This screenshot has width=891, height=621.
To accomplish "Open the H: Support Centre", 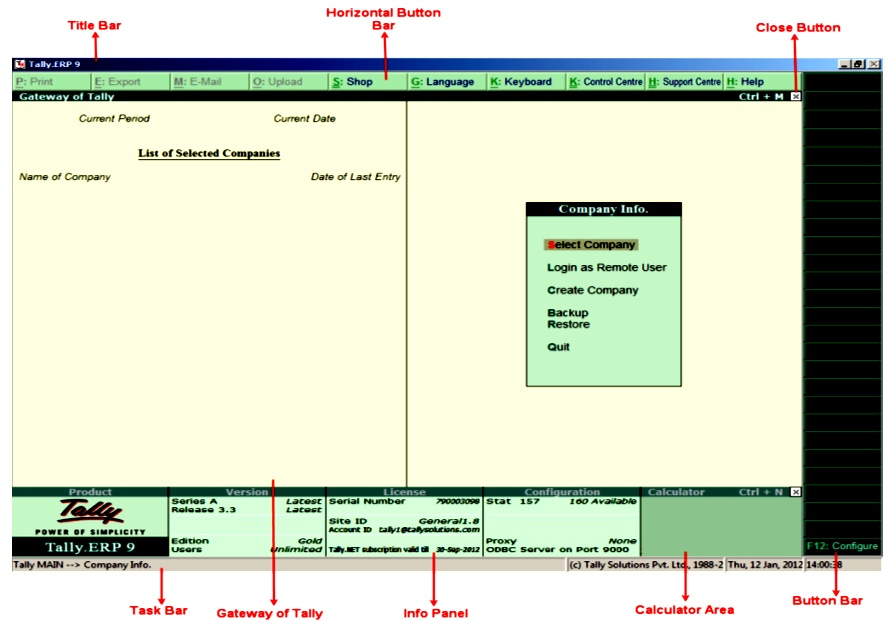I will point(684,82).
